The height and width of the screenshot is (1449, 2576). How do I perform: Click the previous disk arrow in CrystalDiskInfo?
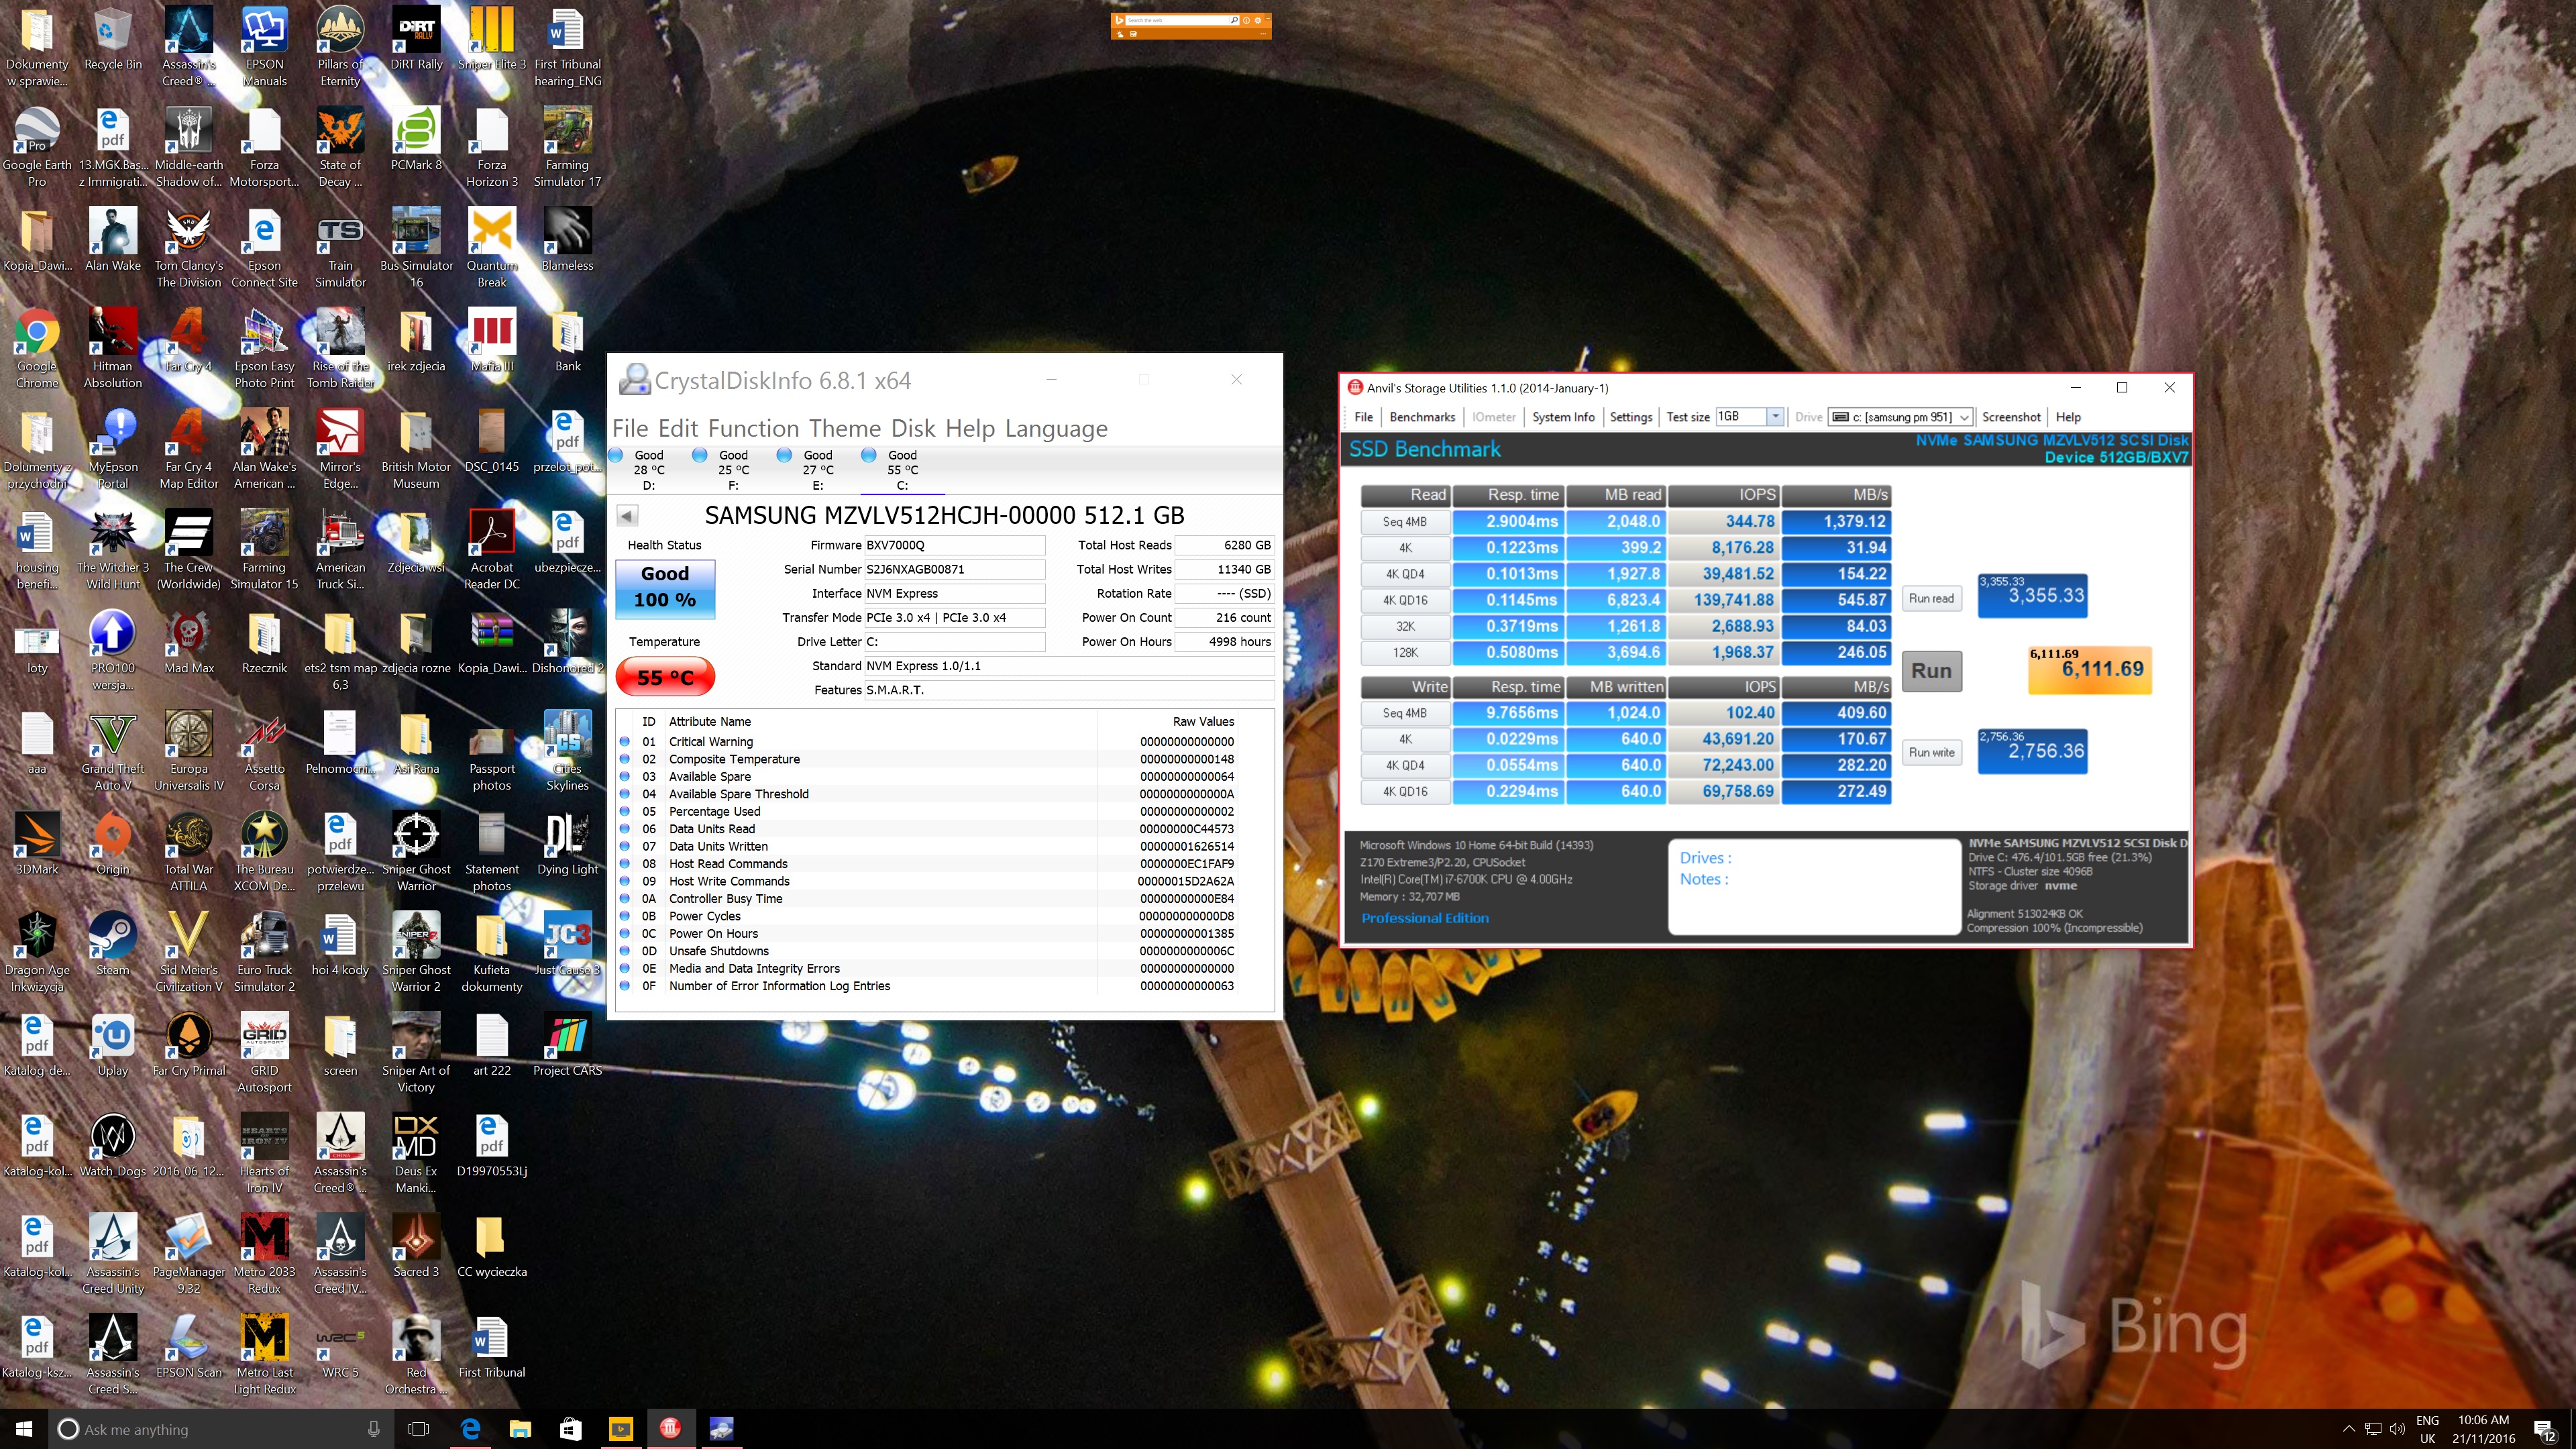(627, 516)
